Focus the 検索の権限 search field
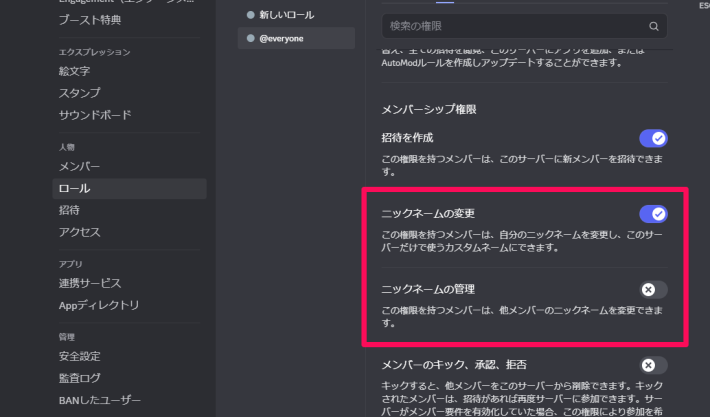 pyautogui.click(x=510, y=27)
